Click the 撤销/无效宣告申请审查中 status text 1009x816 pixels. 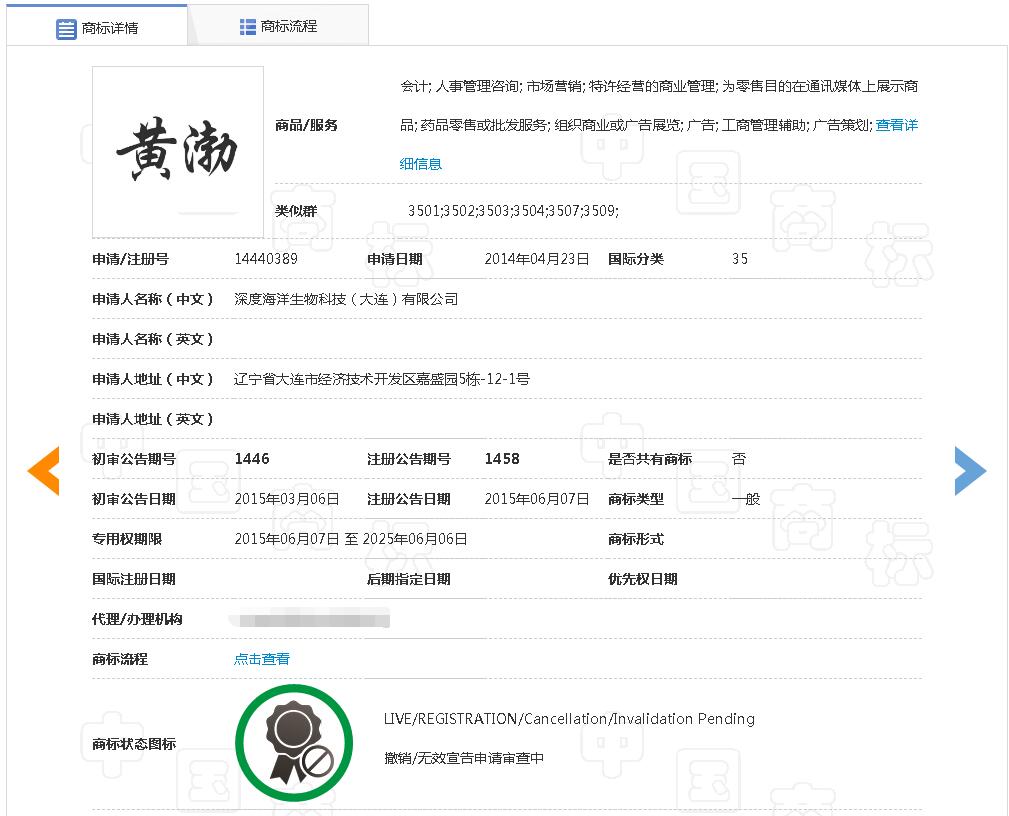pyautogui.click(x=463, y=758)
